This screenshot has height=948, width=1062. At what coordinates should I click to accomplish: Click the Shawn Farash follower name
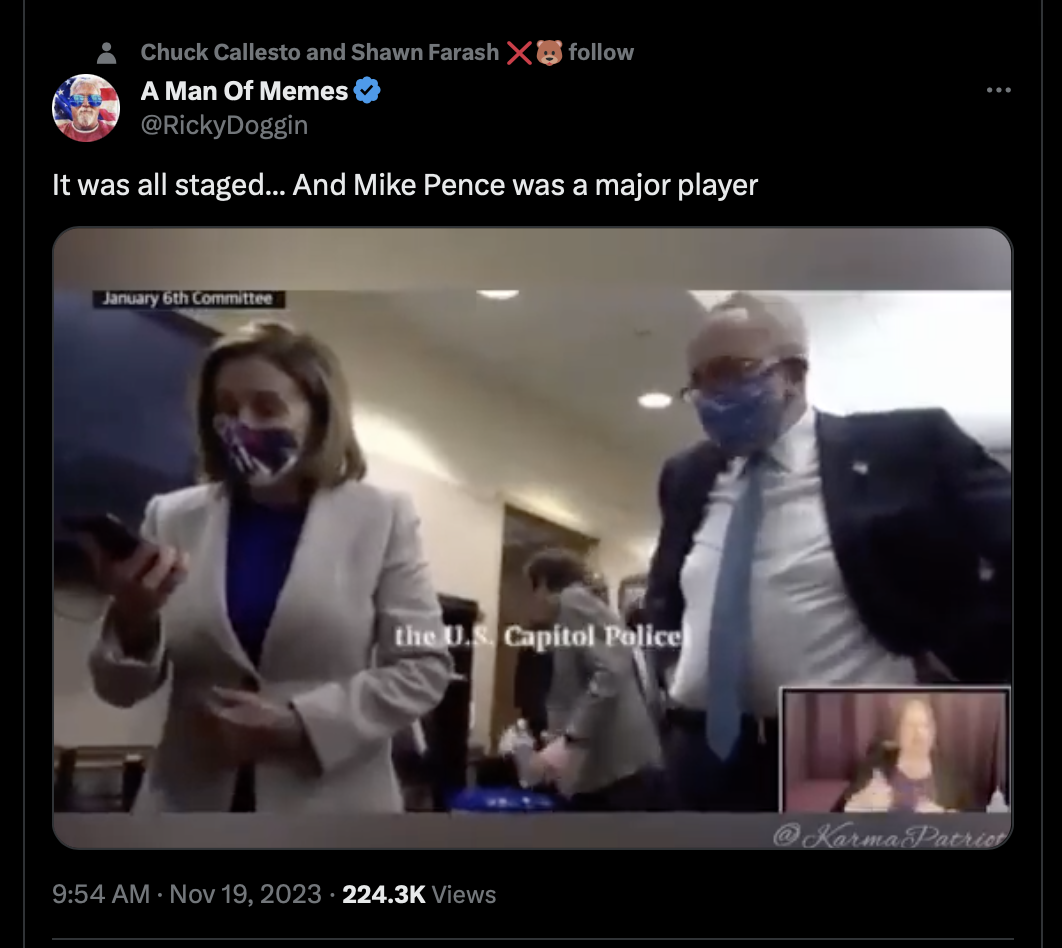425,52
